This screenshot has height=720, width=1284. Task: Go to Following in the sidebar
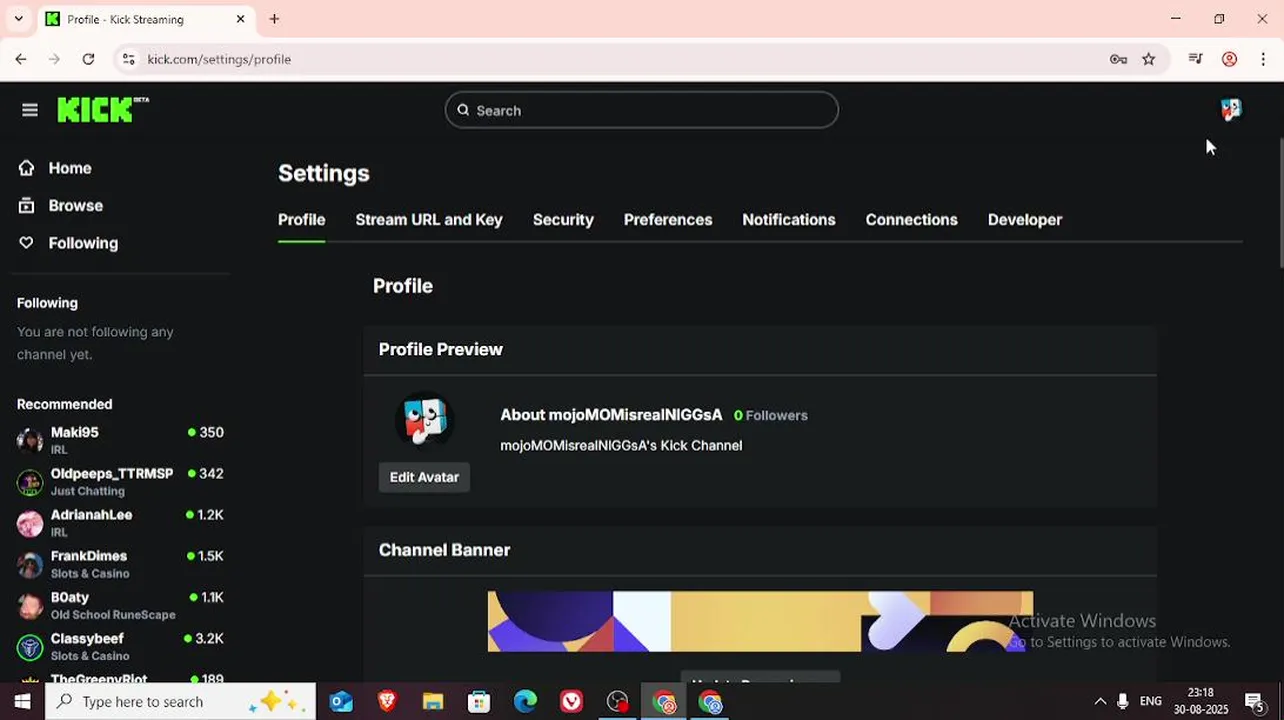(x=83, y=243)
